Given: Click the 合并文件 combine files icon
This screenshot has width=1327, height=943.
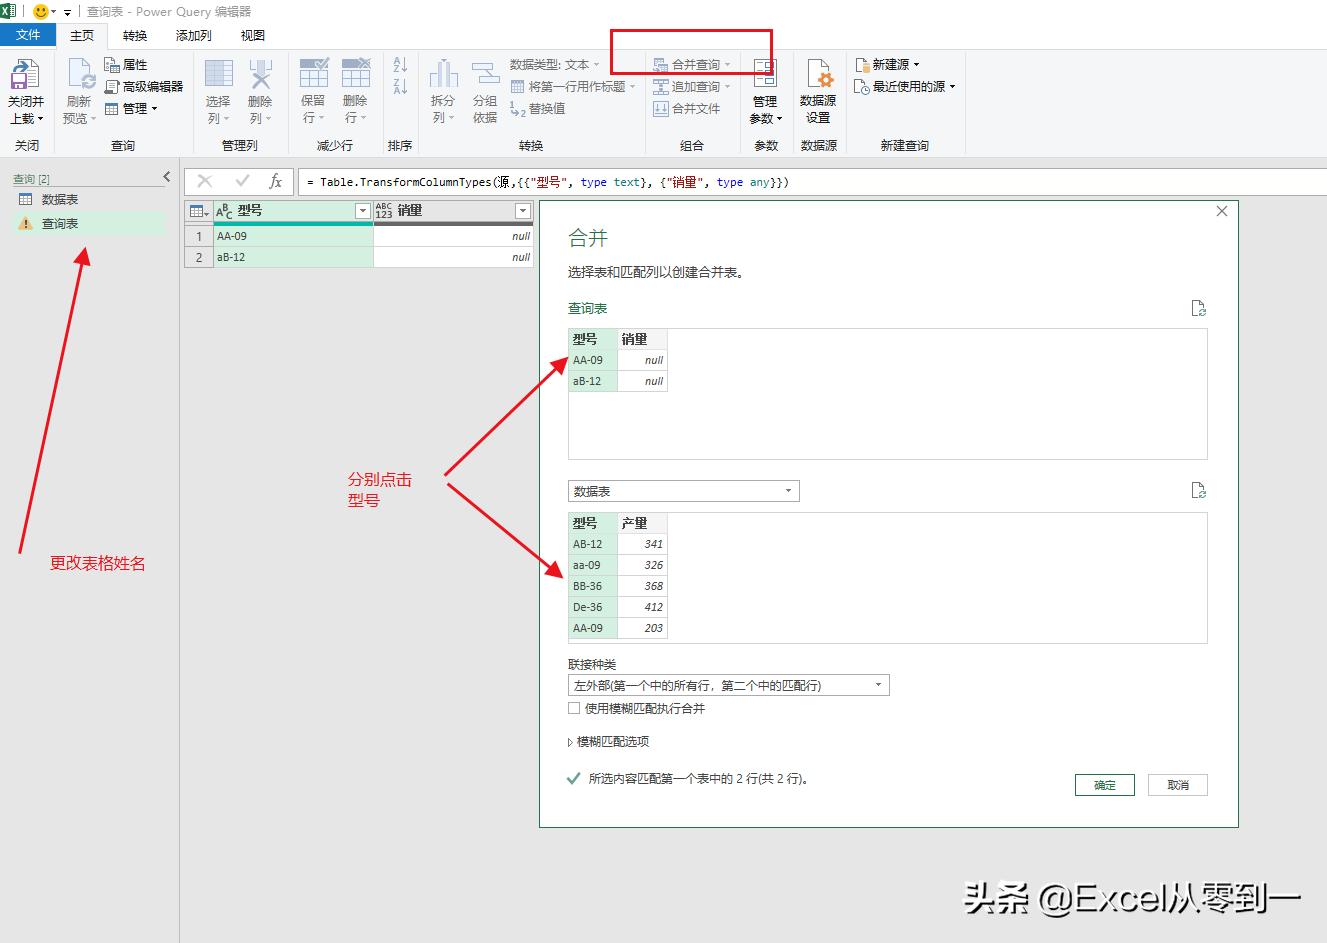Looking at the screenshot, I should coord(691,108).
